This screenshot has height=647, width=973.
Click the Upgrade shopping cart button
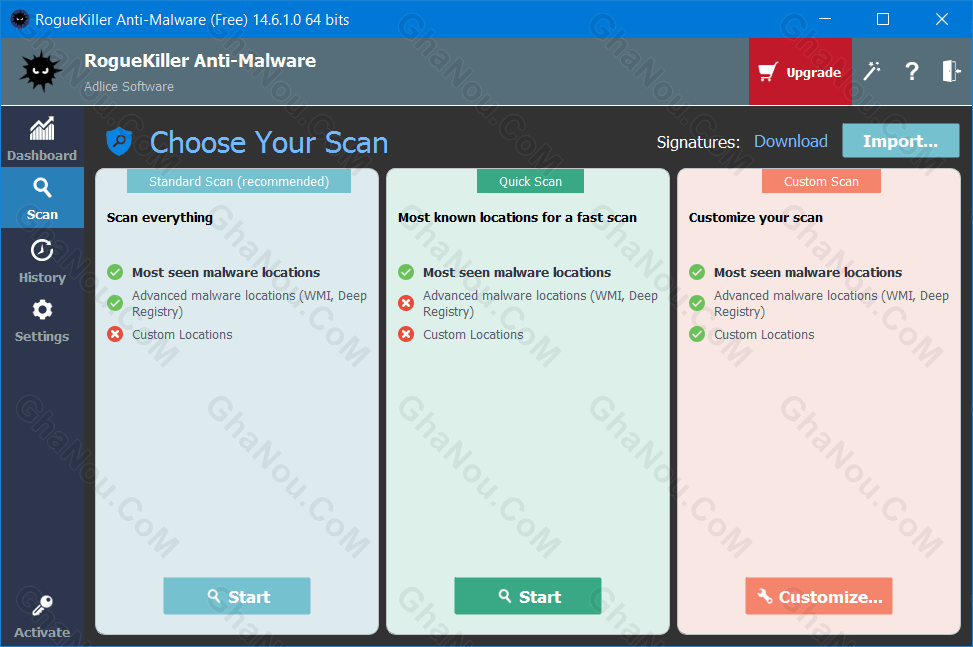(x=800, y=72)
